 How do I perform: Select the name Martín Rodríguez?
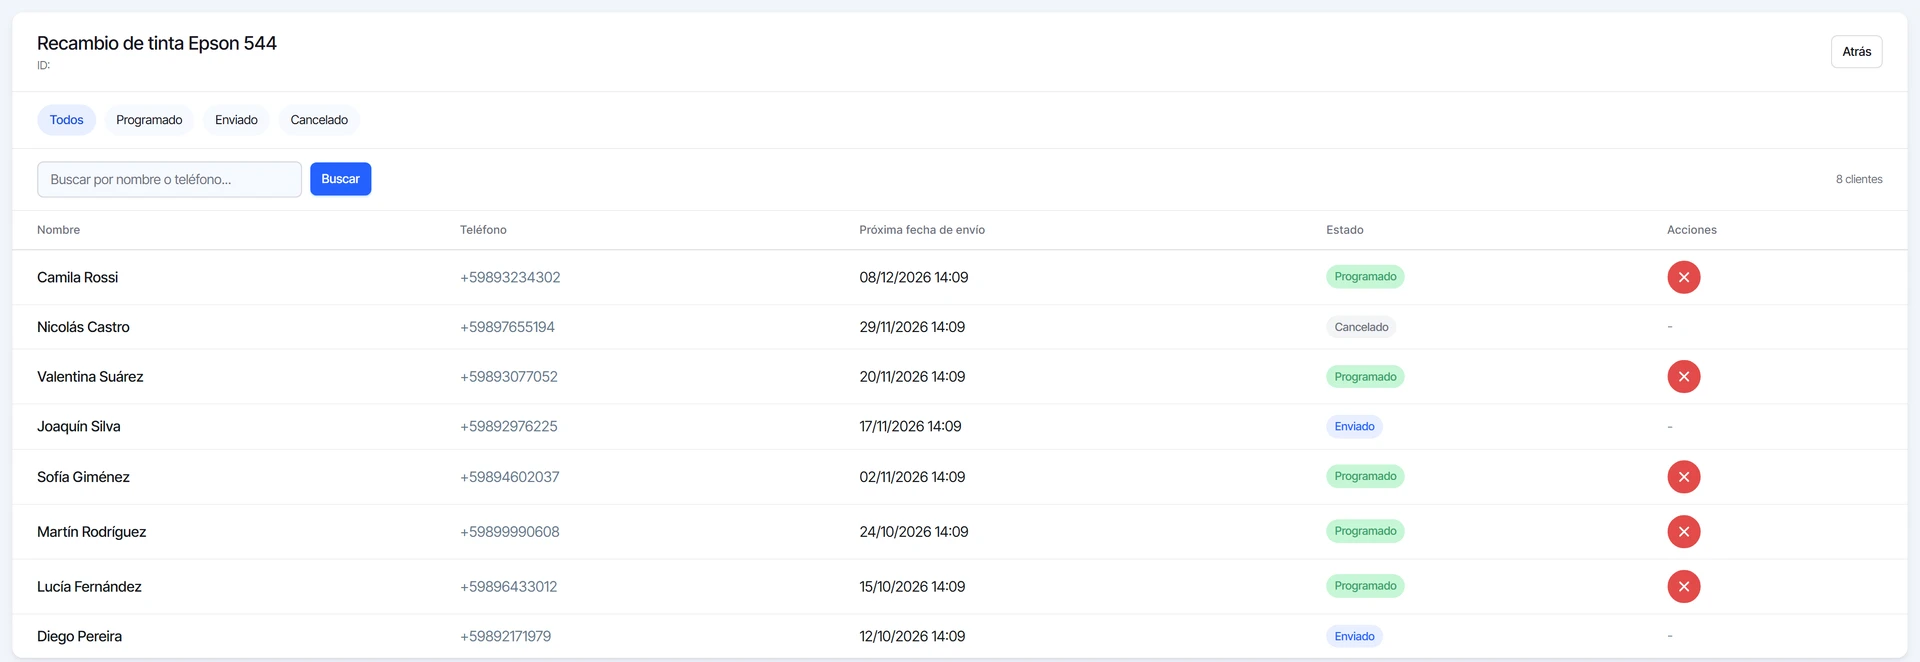point(91,532)
